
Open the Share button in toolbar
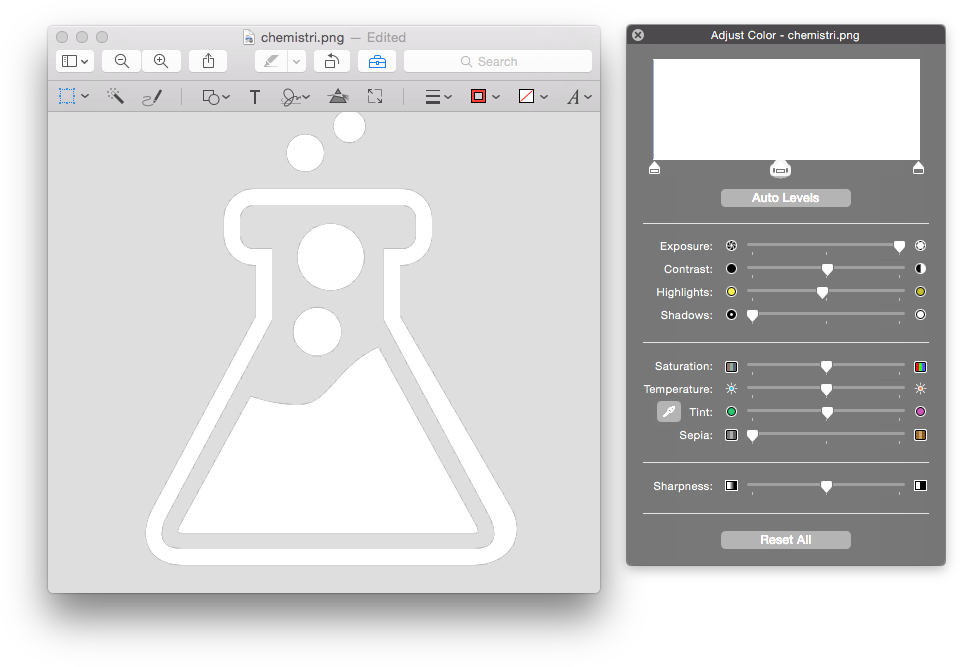tap(208, 61)
